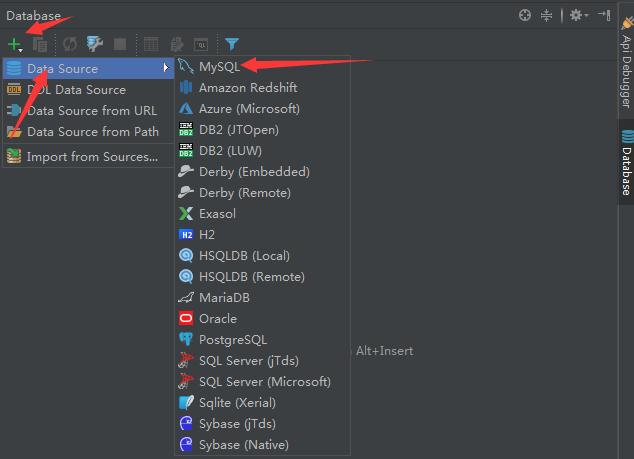
Task: Select MariaDB data source
Action: [262, 298]
